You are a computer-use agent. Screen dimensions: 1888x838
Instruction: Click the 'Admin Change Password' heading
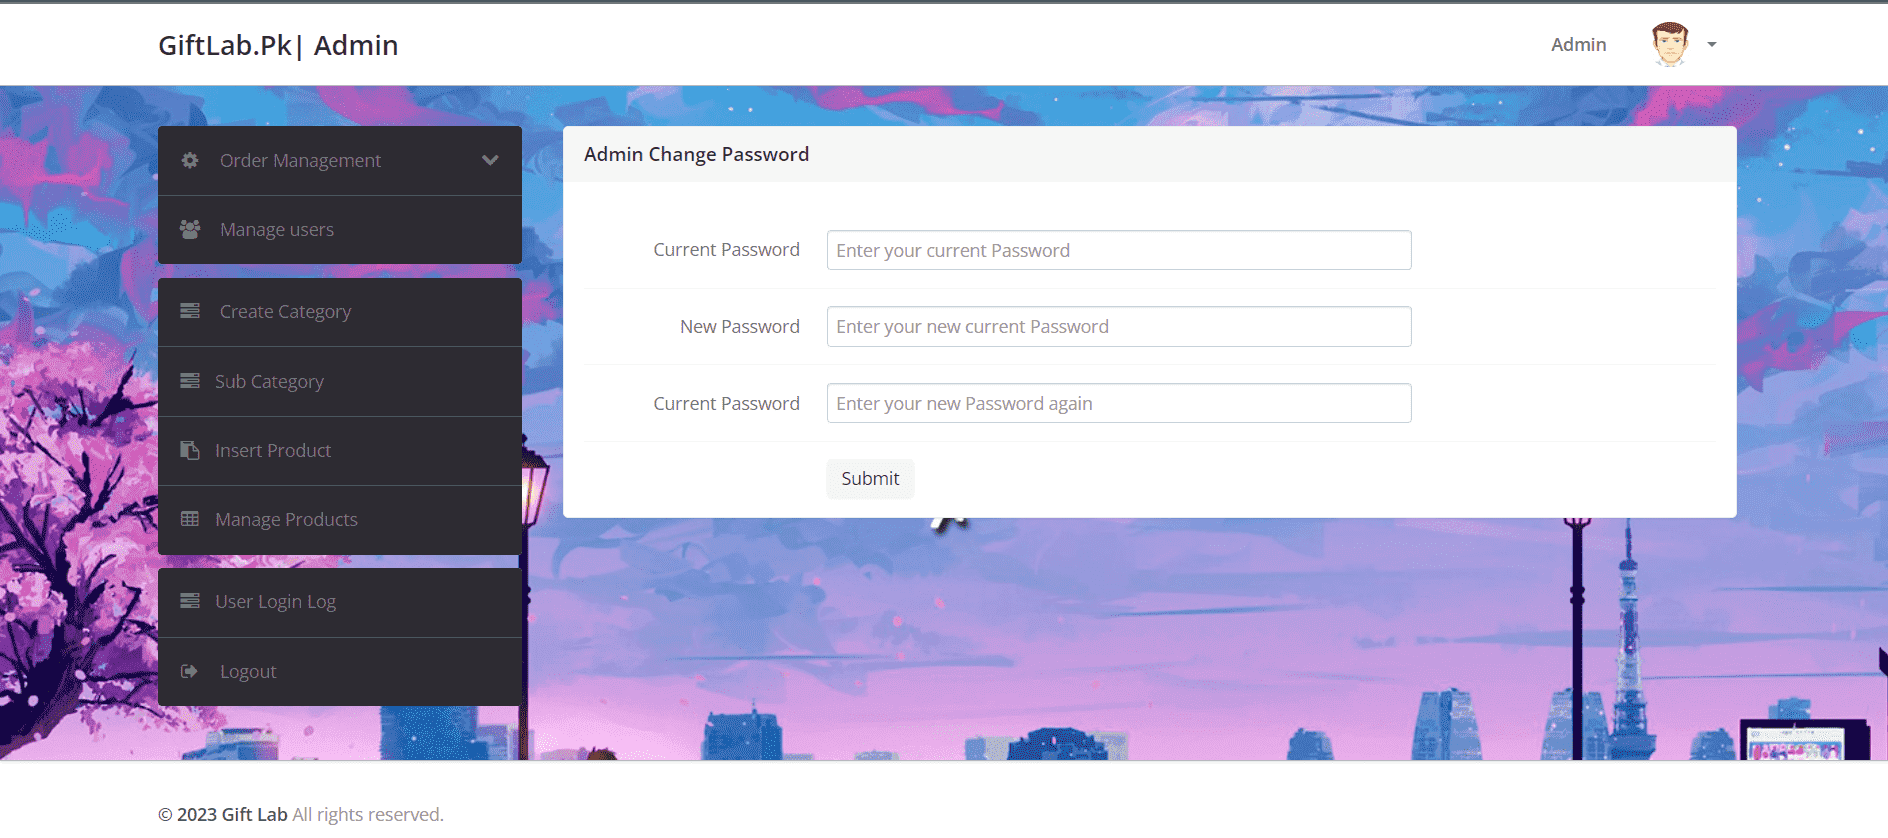[696, 154]
